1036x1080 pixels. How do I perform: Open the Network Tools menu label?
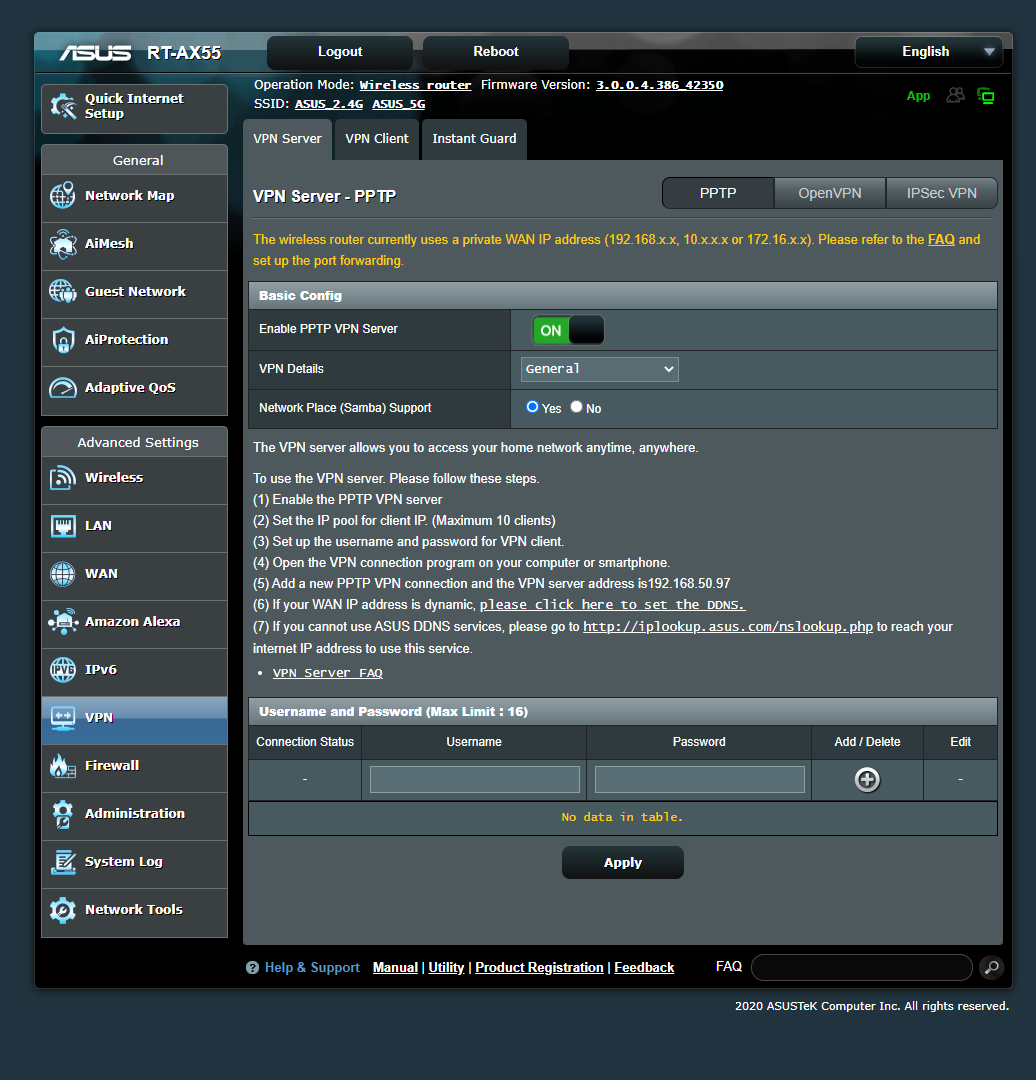coord(134,910)
